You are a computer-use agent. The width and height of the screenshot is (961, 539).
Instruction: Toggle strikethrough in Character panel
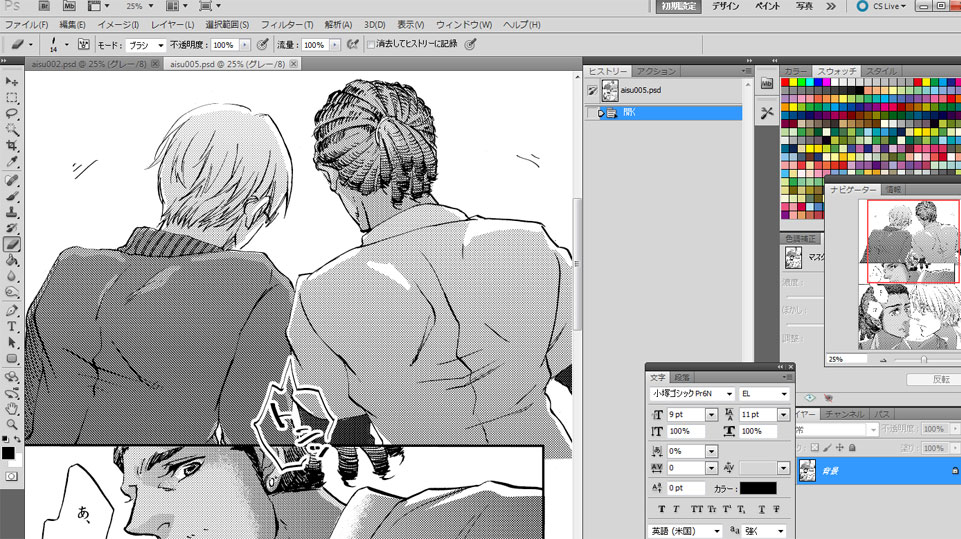tap(777, 509)
